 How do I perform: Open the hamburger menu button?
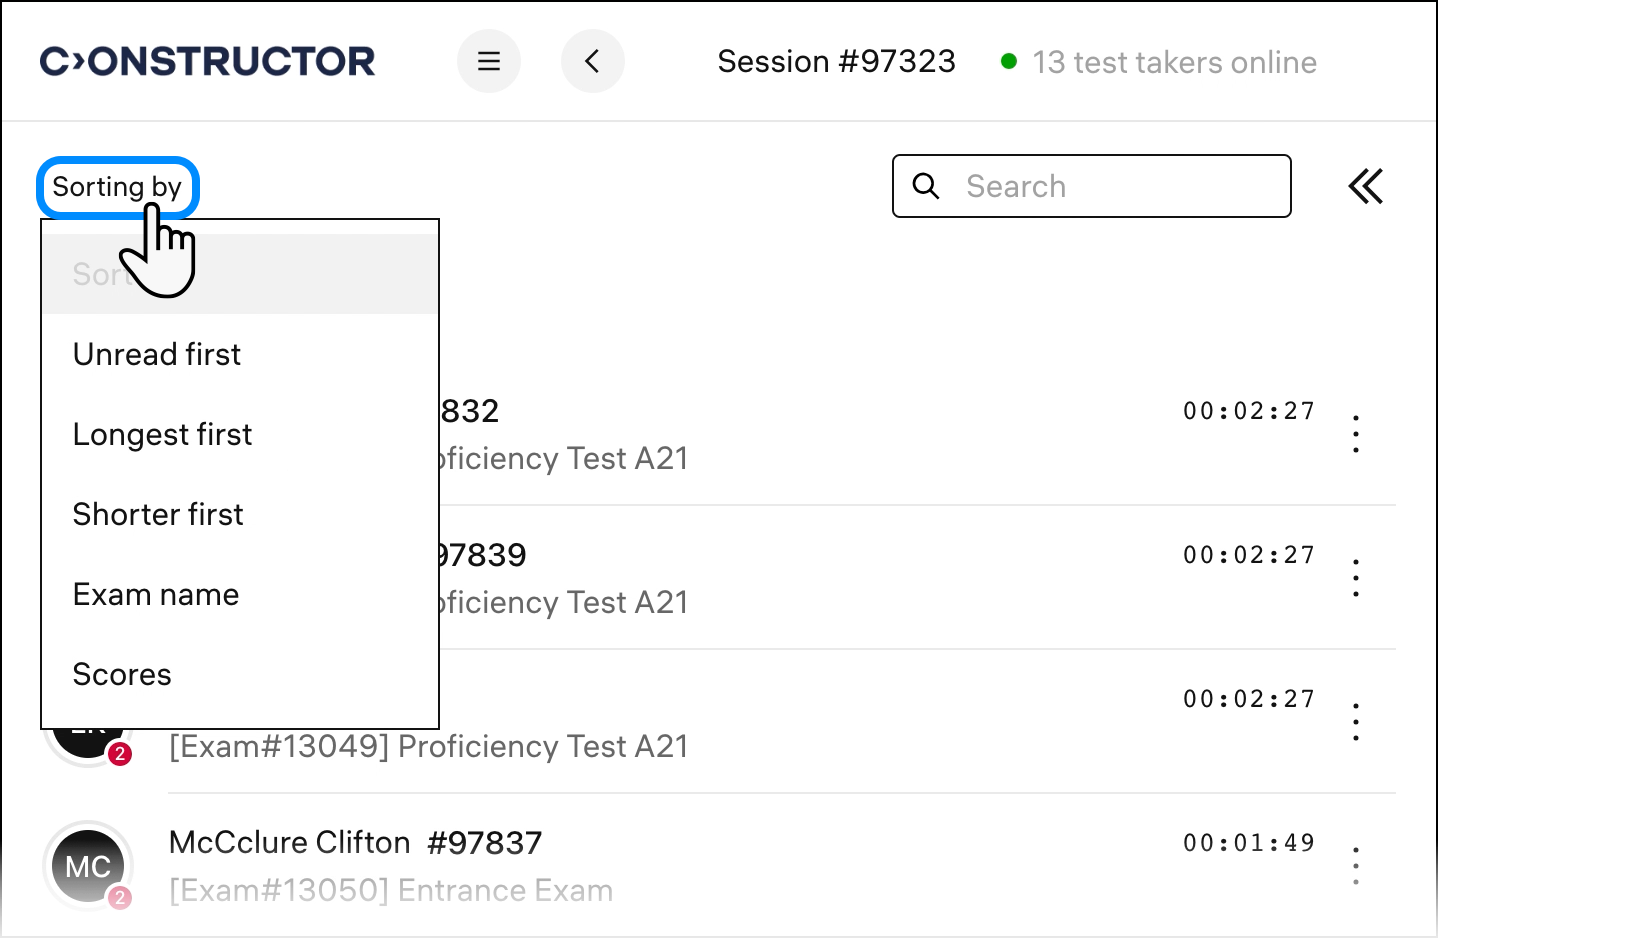489,62
